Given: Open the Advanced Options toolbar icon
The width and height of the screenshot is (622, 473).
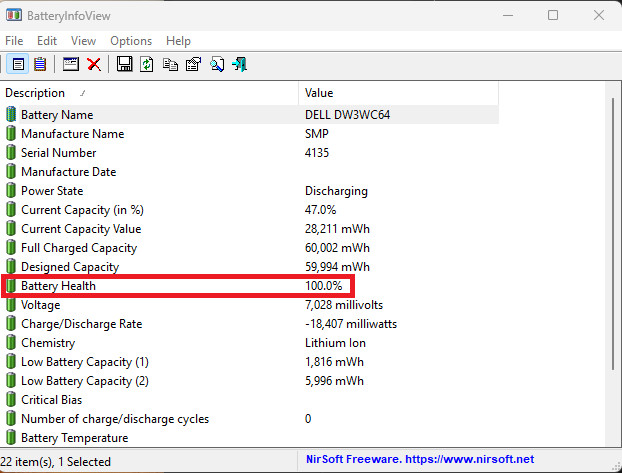Looking at the screenshot, I should tap(71, 64).
